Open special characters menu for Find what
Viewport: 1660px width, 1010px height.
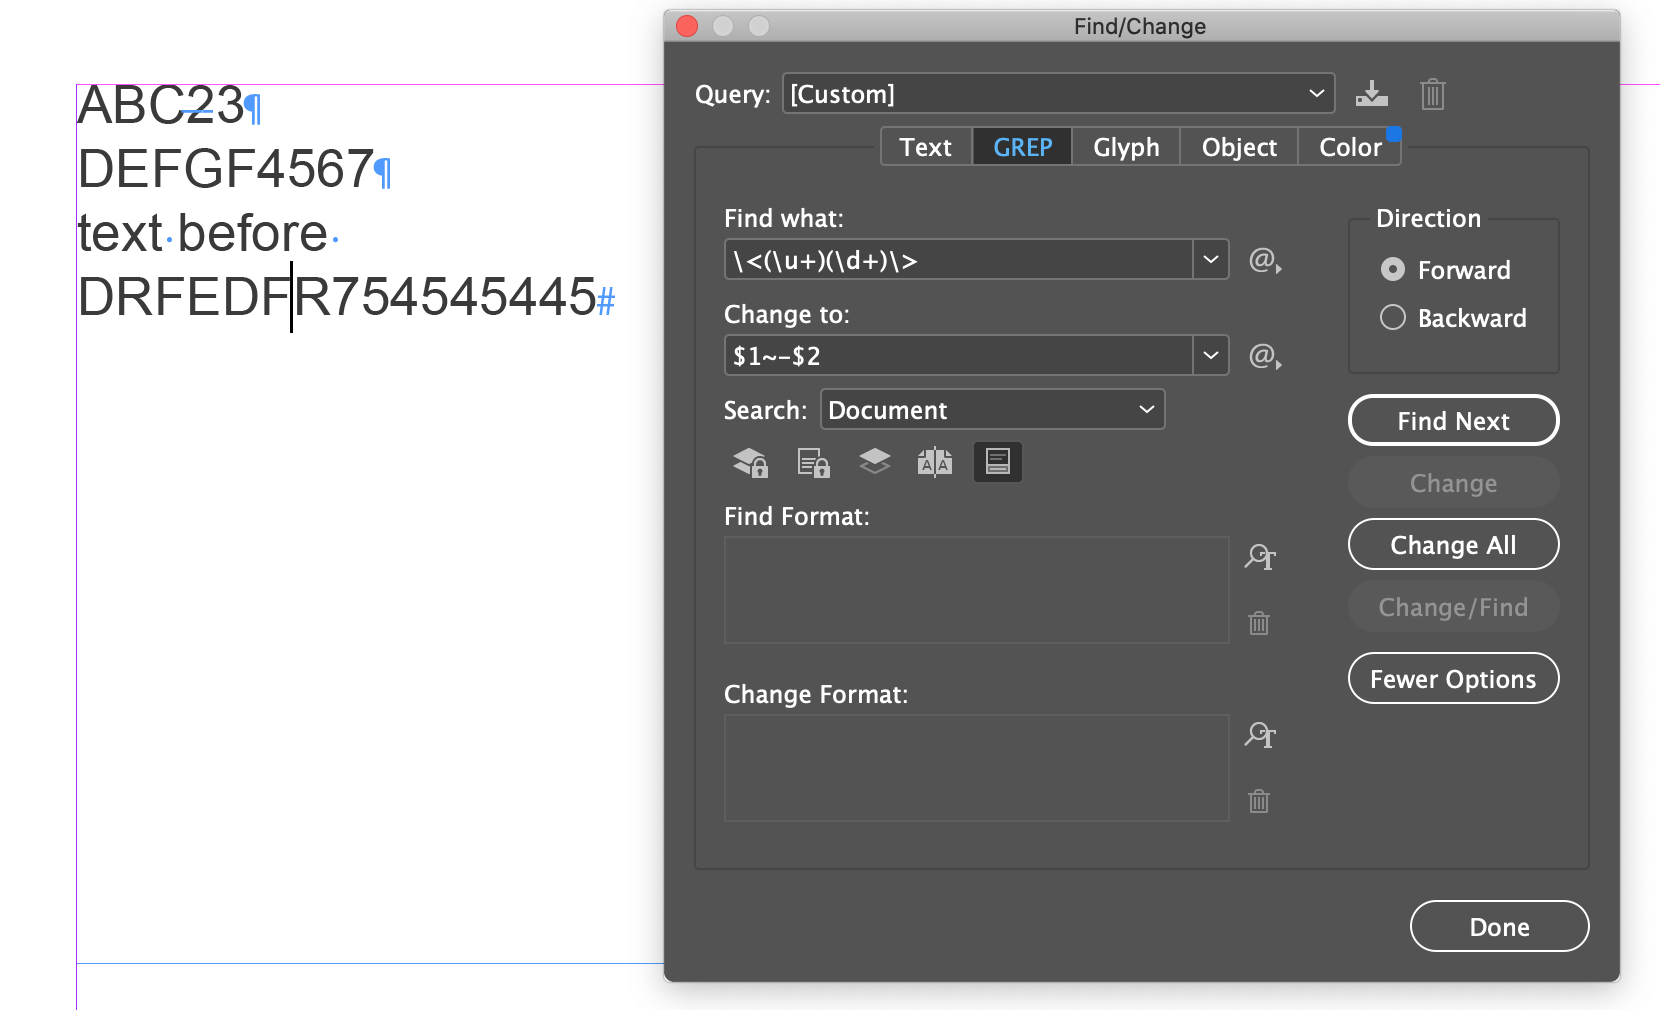click(1263, 261)
